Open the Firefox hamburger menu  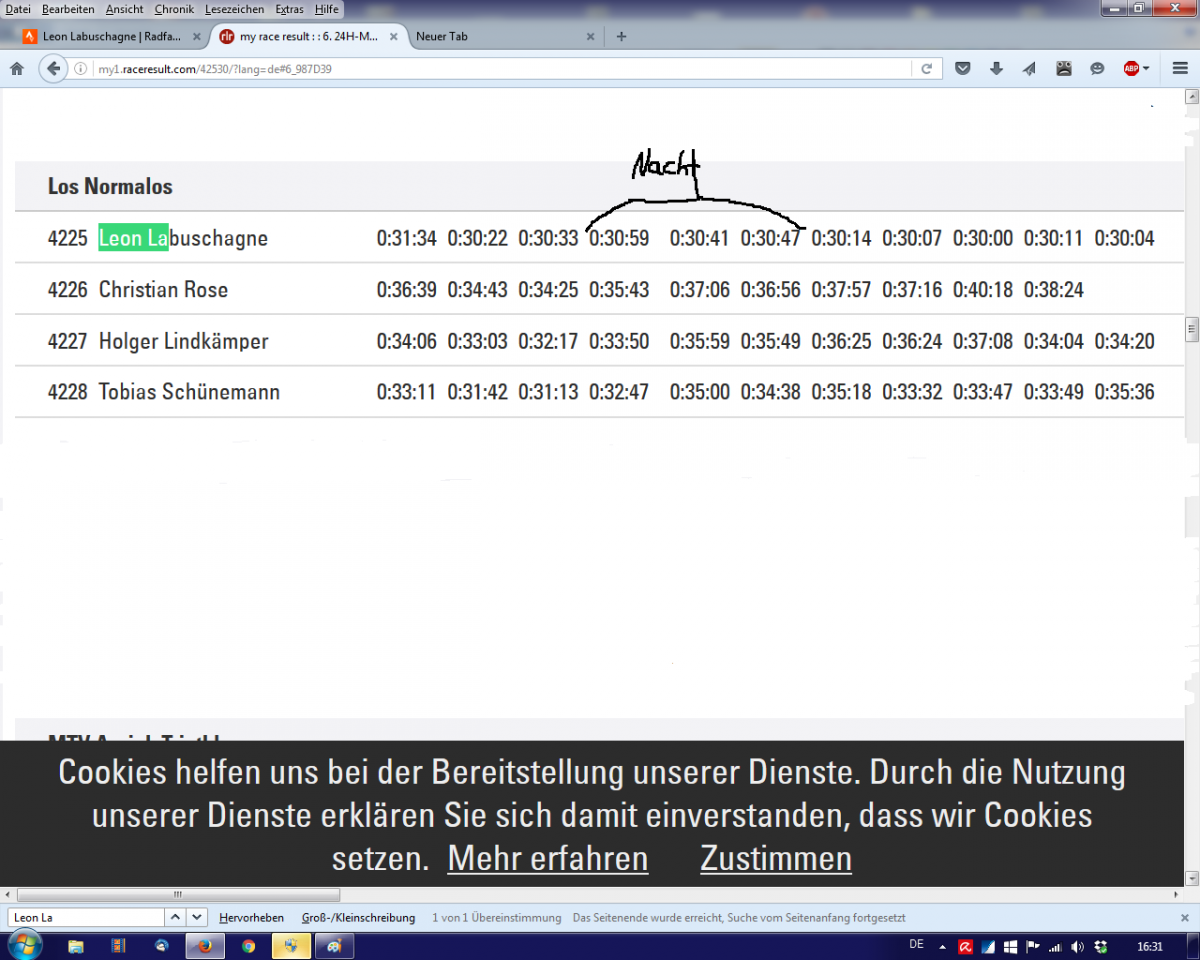pyautogui.click(x=1179, y=69)
